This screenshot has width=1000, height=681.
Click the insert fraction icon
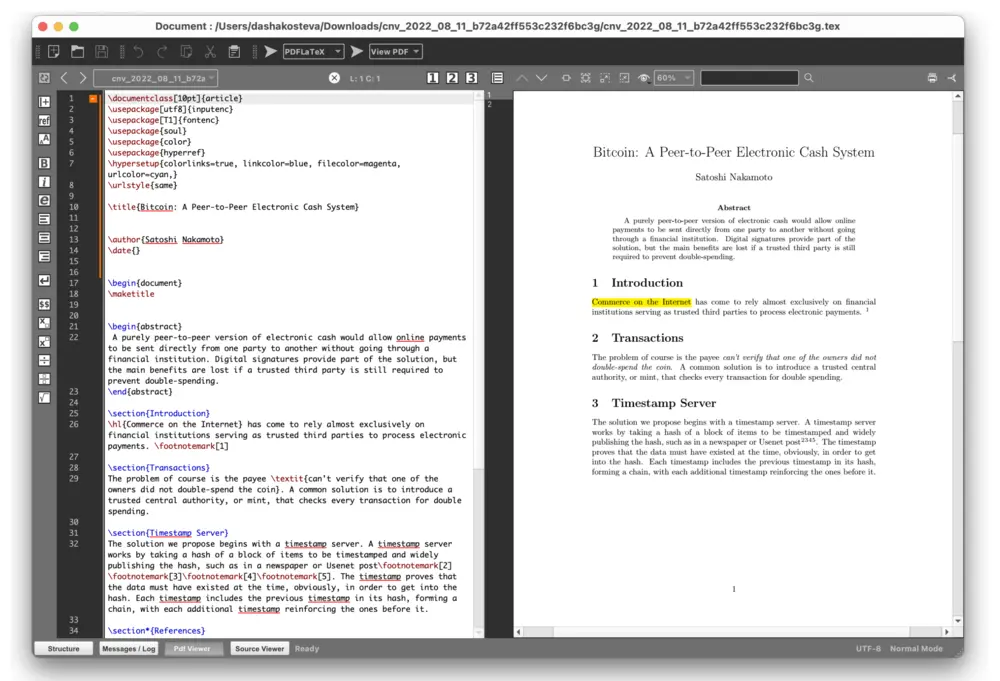pos(44,360)
